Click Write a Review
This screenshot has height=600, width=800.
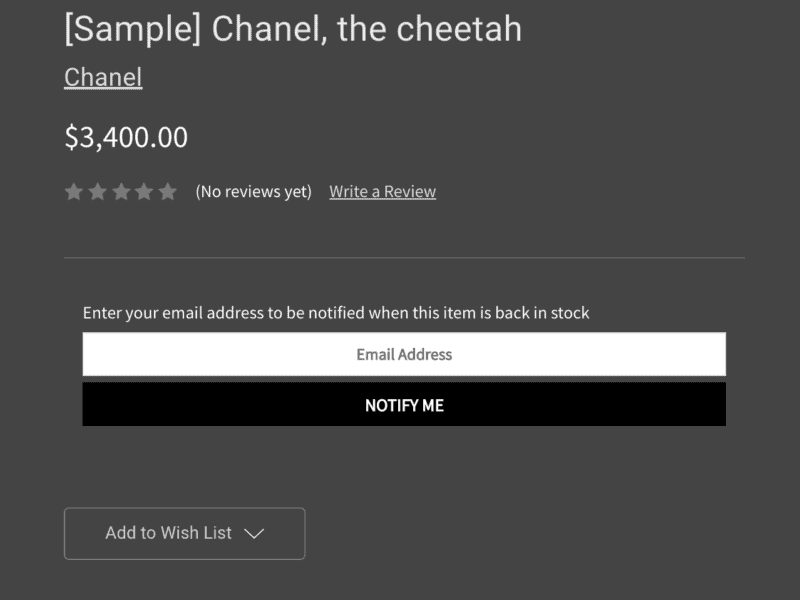pyautogui.click(x=382, y=191)
